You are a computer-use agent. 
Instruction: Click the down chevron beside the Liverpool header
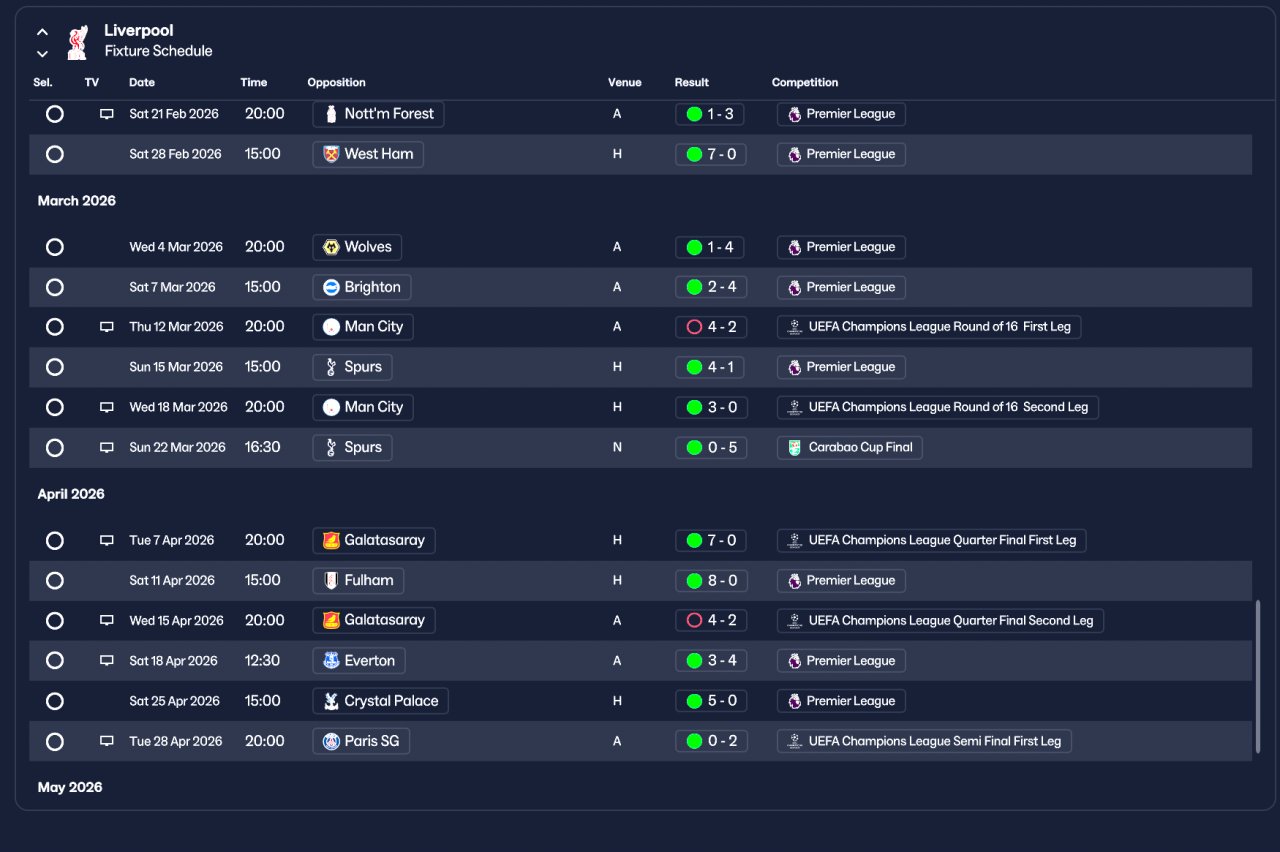click(x=42, y=53)
